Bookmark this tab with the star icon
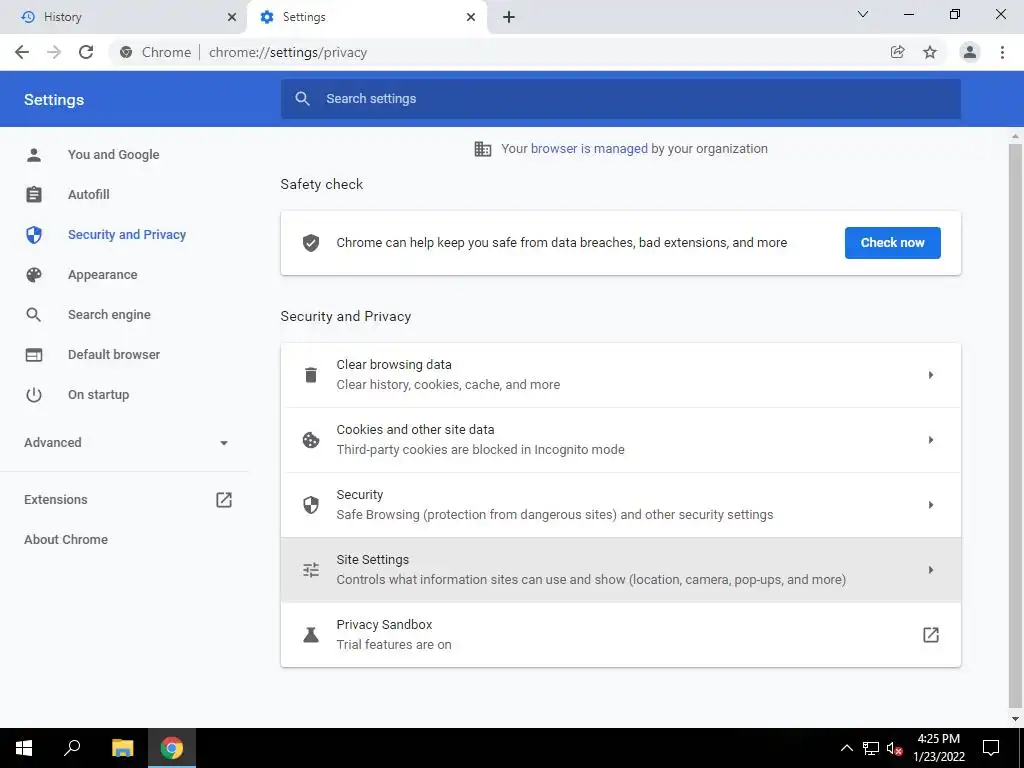1024x768 pixels. point(930,52)
